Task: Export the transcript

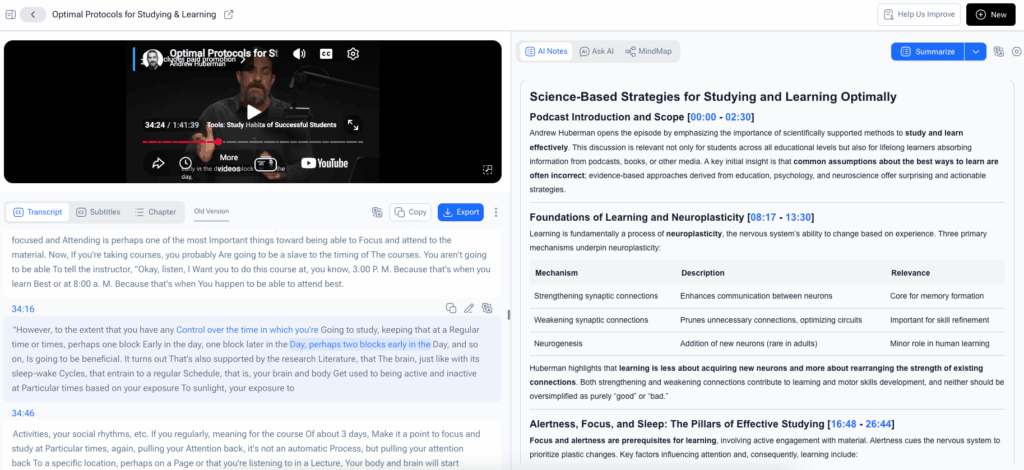Action: (x=460, y=212)
